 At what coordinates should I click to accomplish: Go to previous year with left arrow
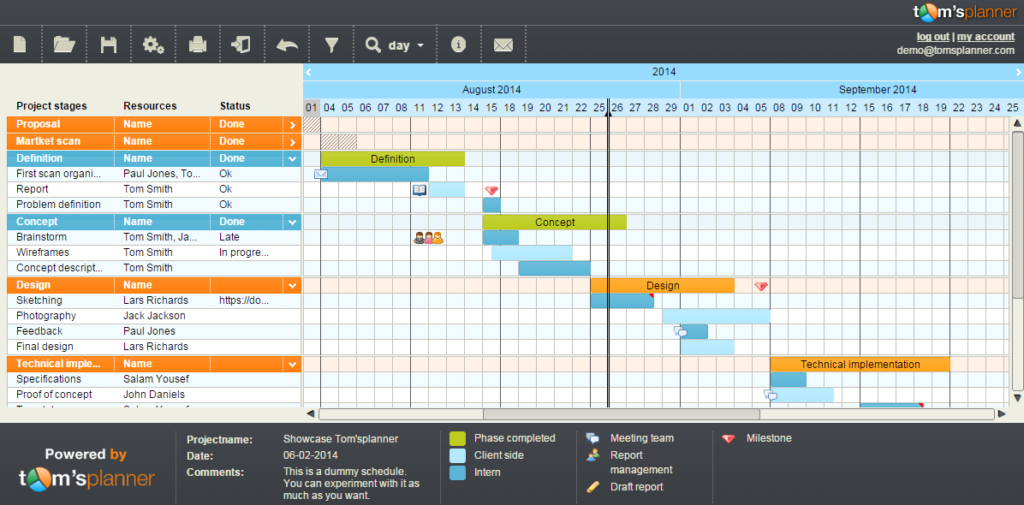point(309,72)
